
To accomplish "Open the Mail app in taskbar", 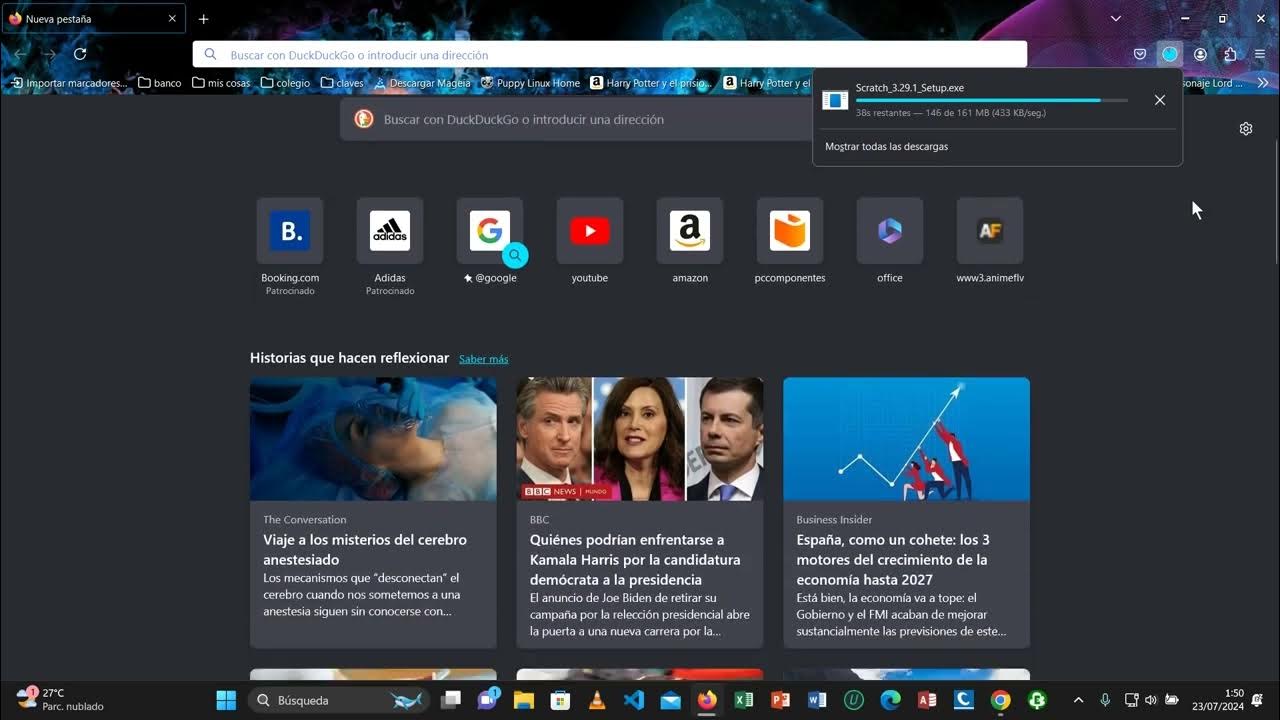I will pyautogui.click(x=670, y=700).
